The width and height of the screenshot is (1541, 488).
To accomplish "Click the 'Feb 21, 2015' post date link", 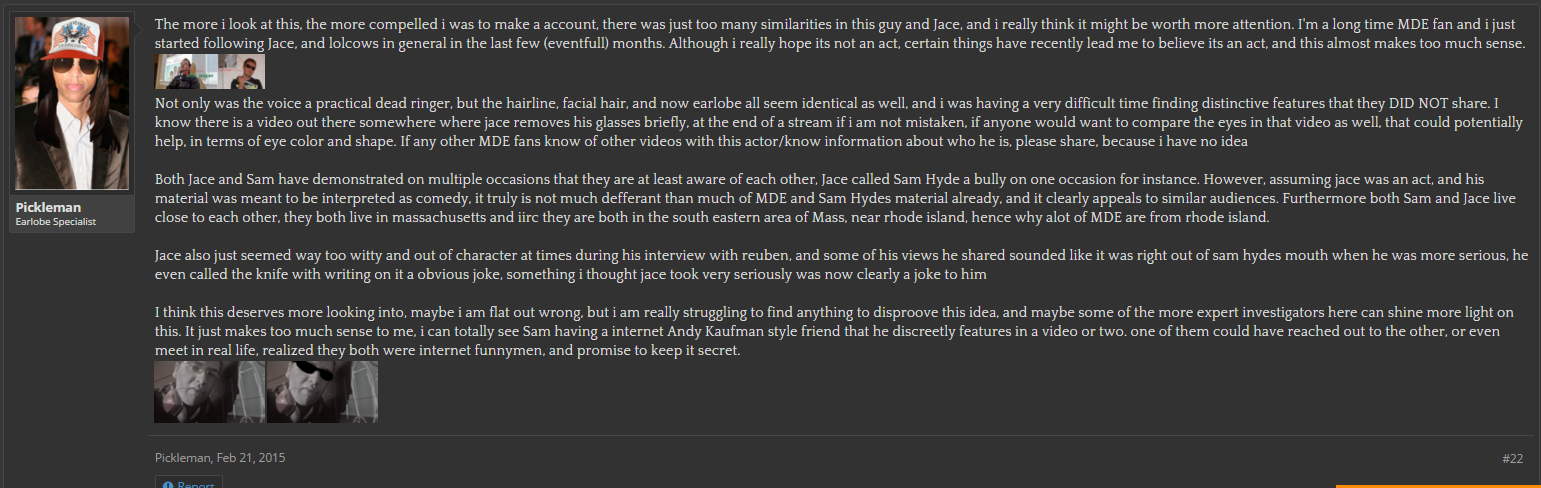I will click(x=250, y=458).
